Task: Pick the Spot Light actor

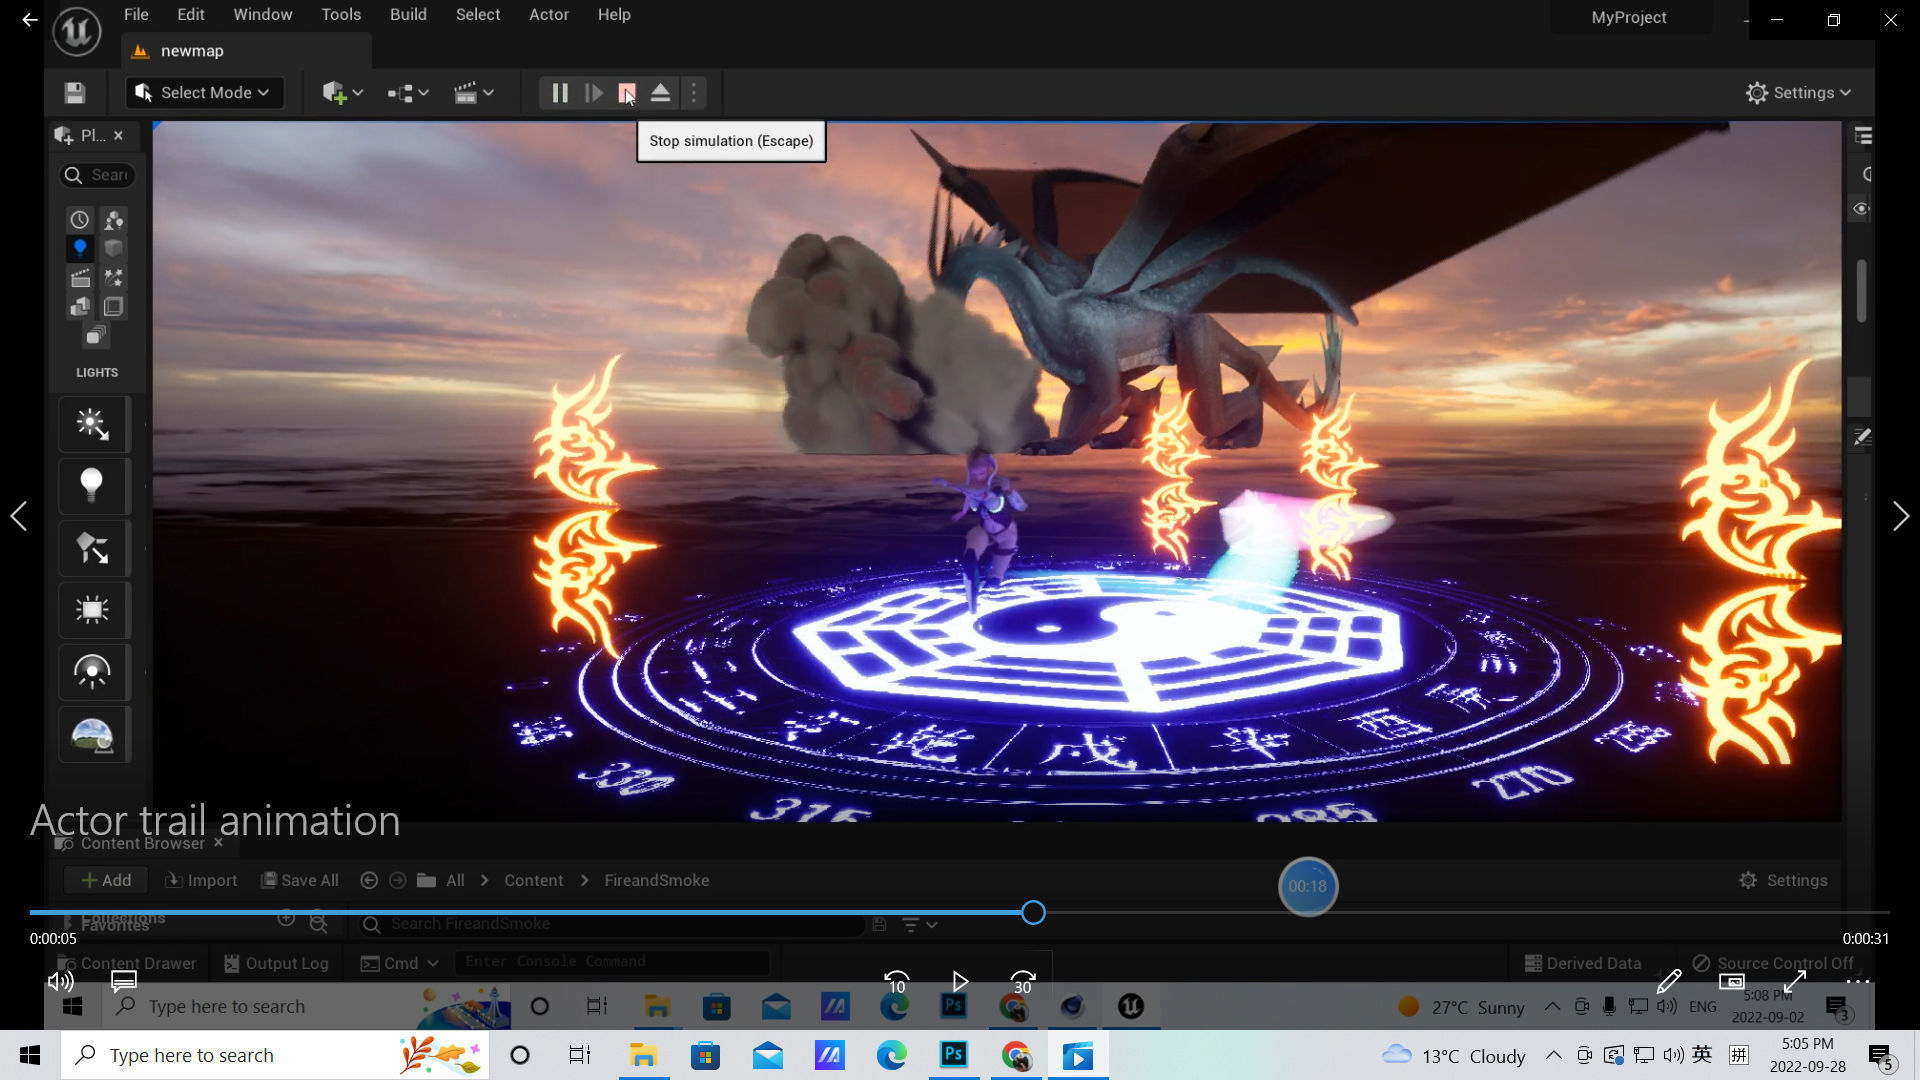Action: pos(93,549)
